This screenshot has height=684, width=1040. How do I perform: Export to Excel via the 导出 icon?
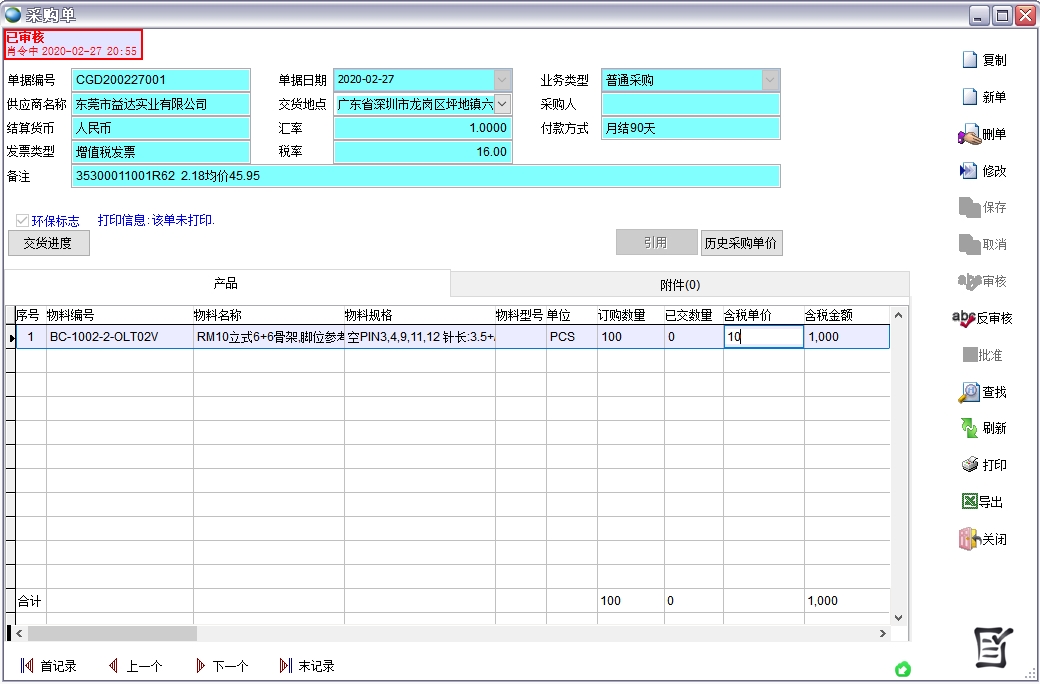pos(985,500)
